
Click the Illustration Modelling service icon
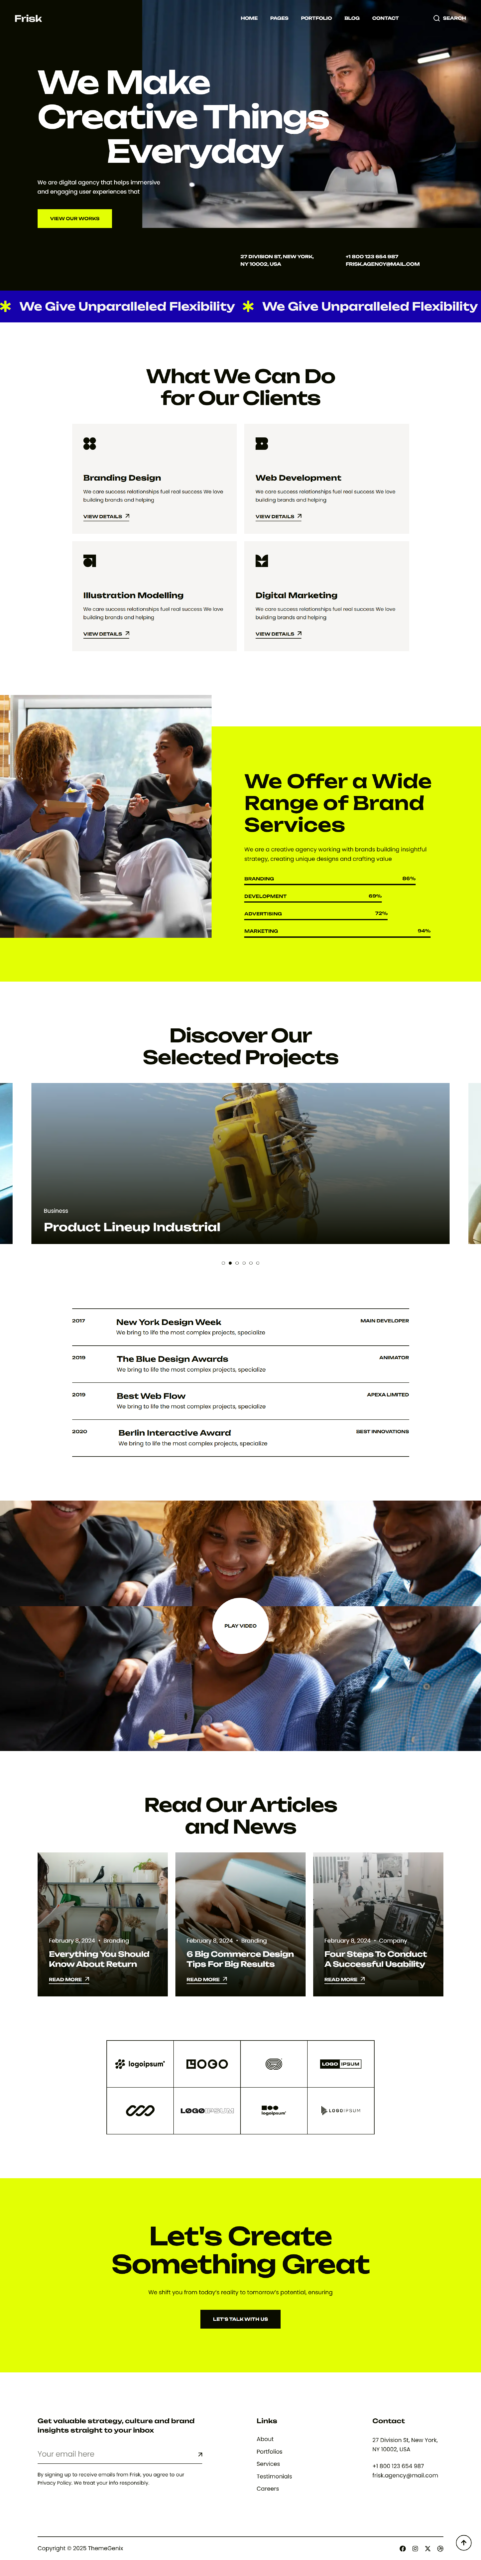[90, 560]
